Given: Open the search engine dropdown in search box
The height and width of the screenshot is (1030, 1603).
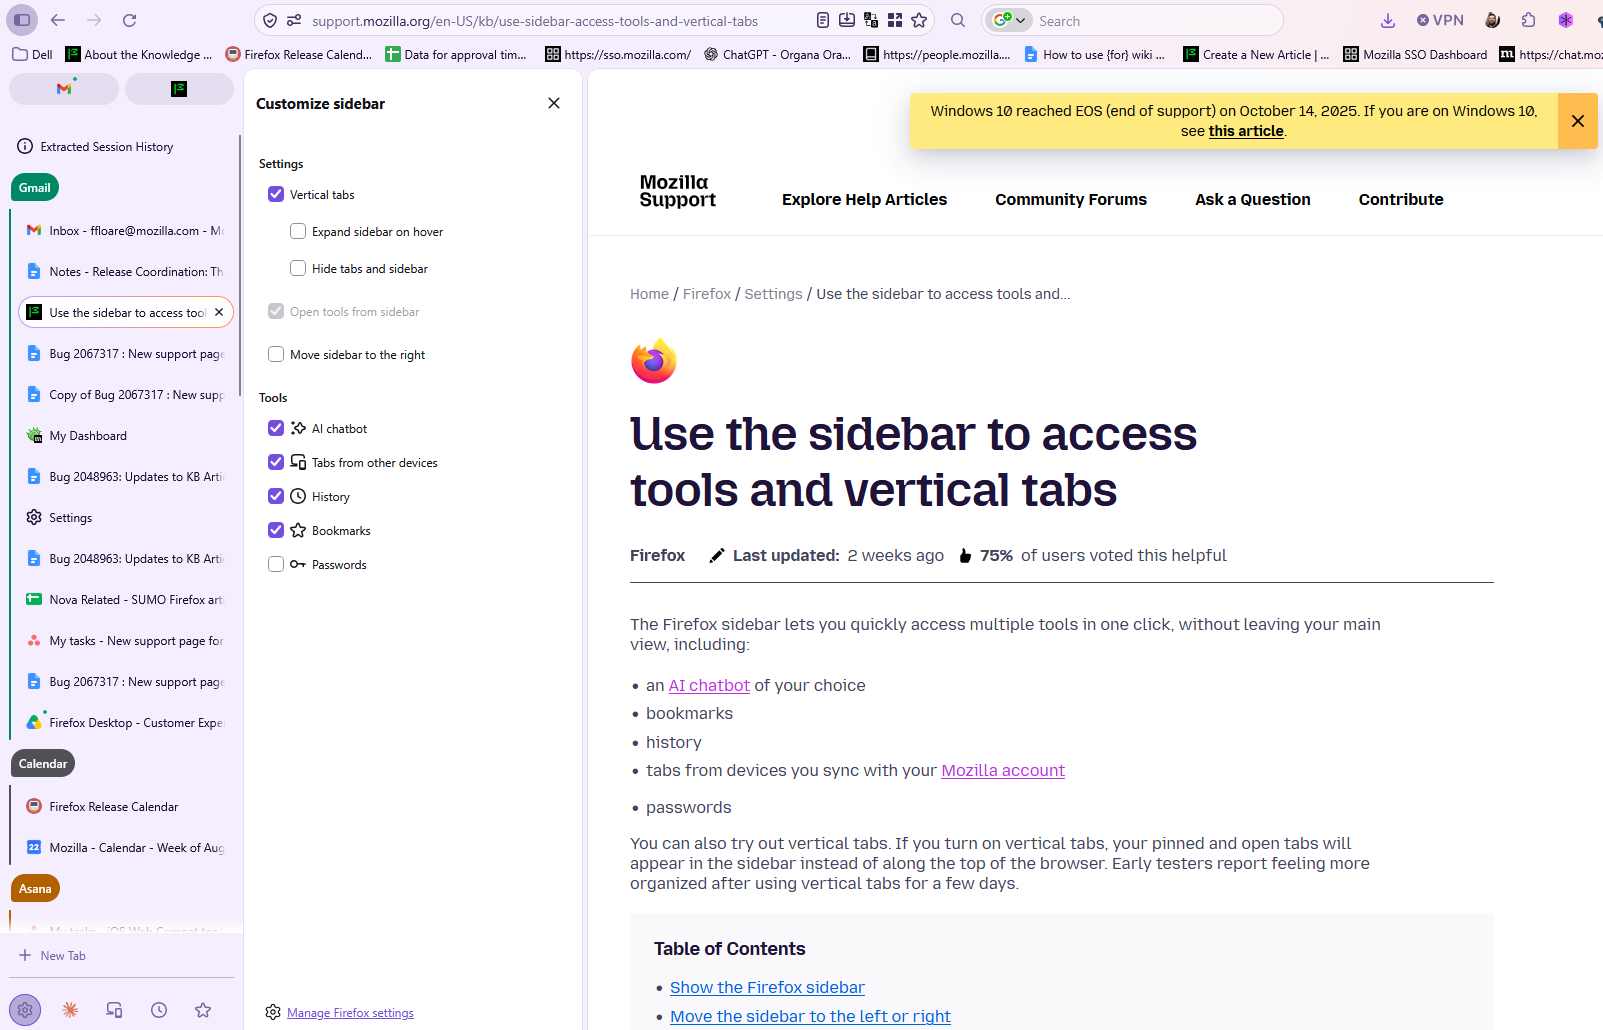Looking at the screenshot, I should coord(1009,20).
